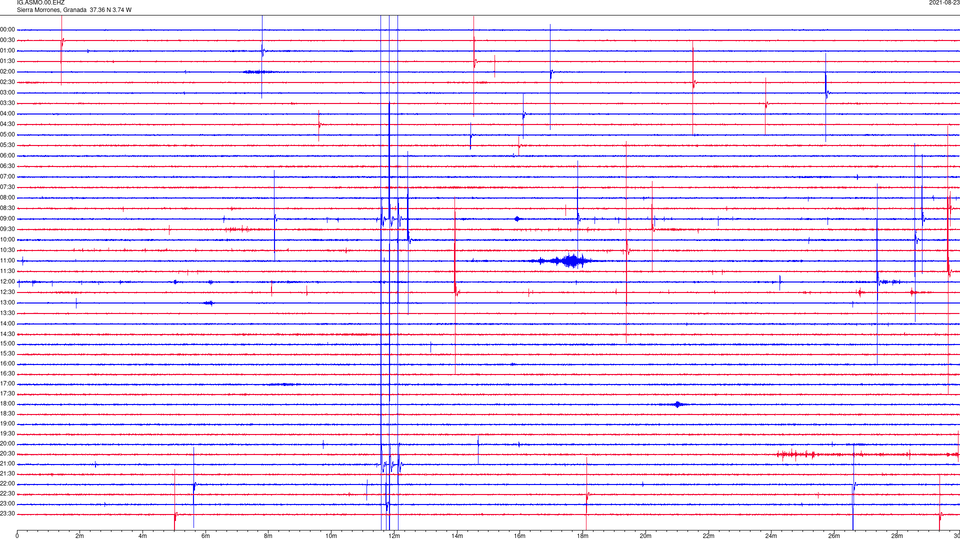Click the 4m tick label on time axis
The image size is (960, 540).
(x=143, y=536)
